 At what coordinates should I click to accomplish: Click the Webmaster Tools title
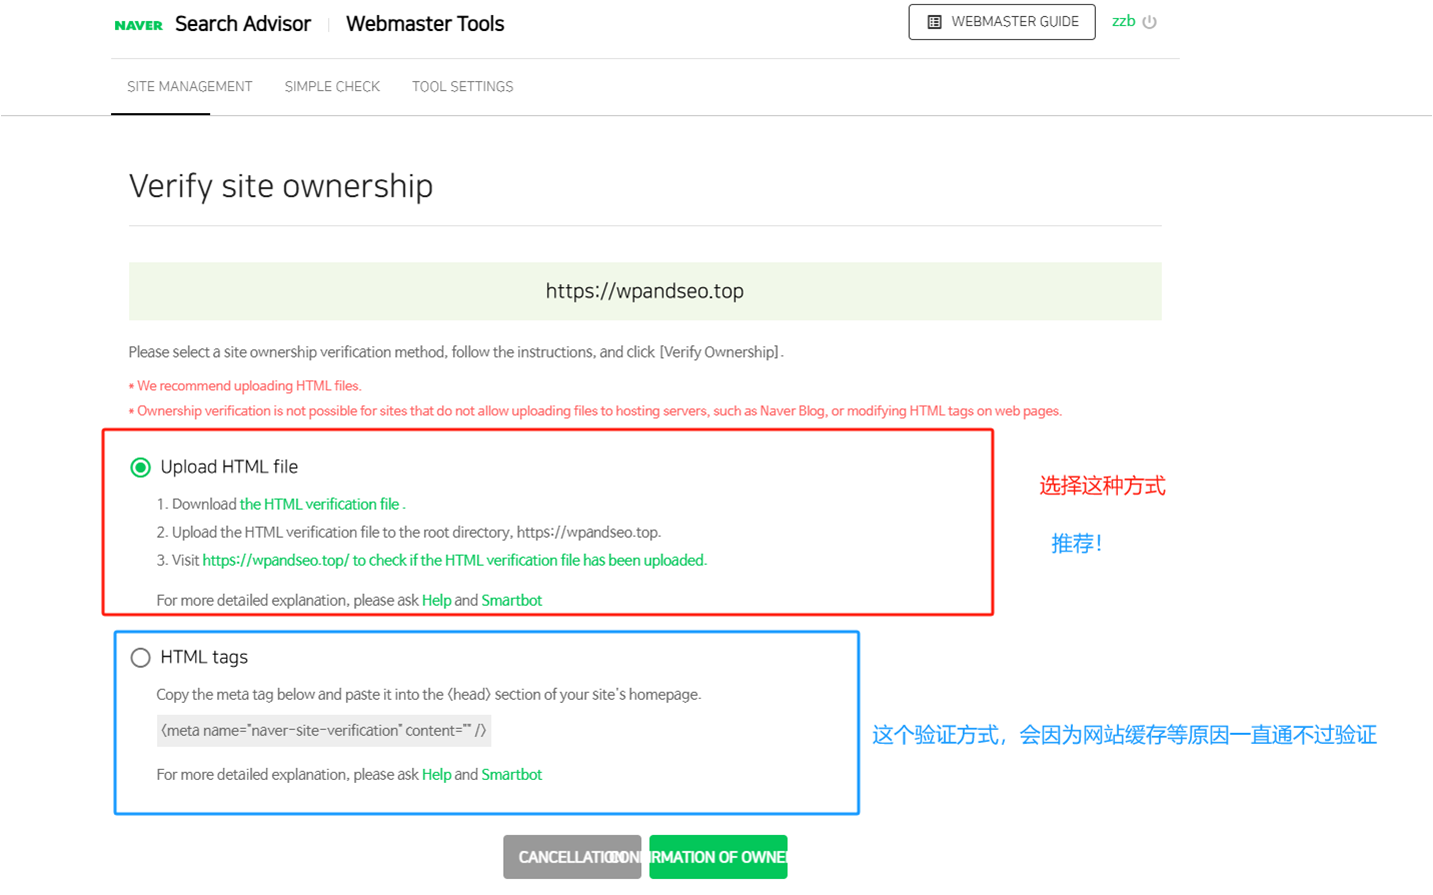425,24
